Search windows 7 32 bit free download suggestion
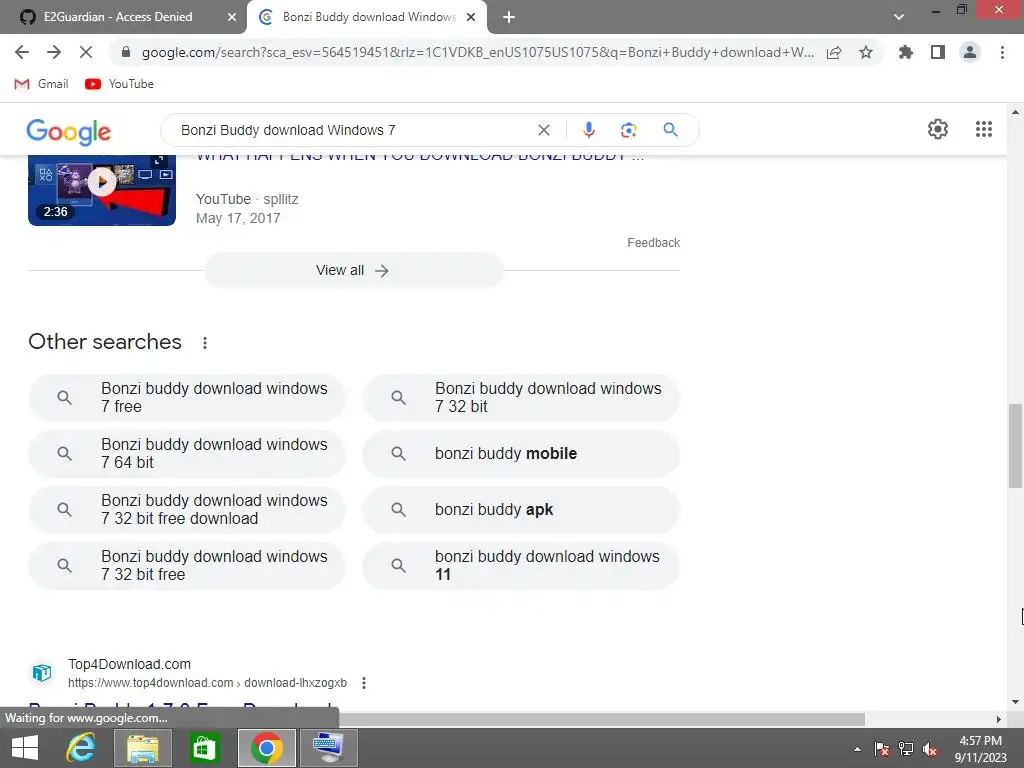The image size is (1024, 768). 187,509
